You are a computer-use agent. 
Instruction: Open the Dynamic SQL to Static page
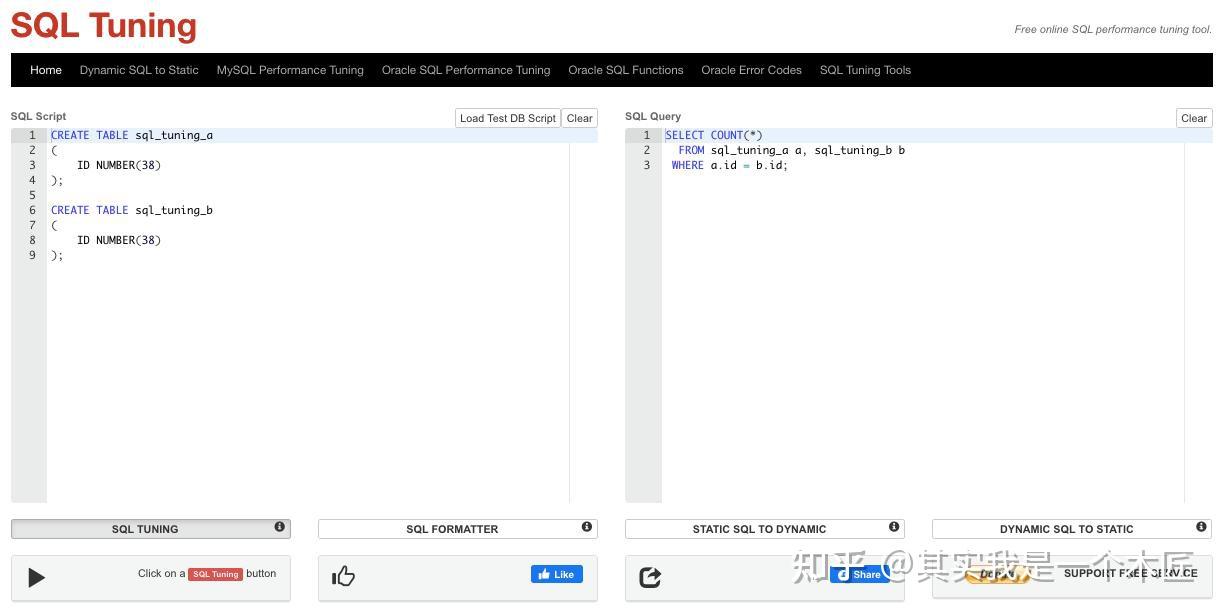[x=139, y=70]
